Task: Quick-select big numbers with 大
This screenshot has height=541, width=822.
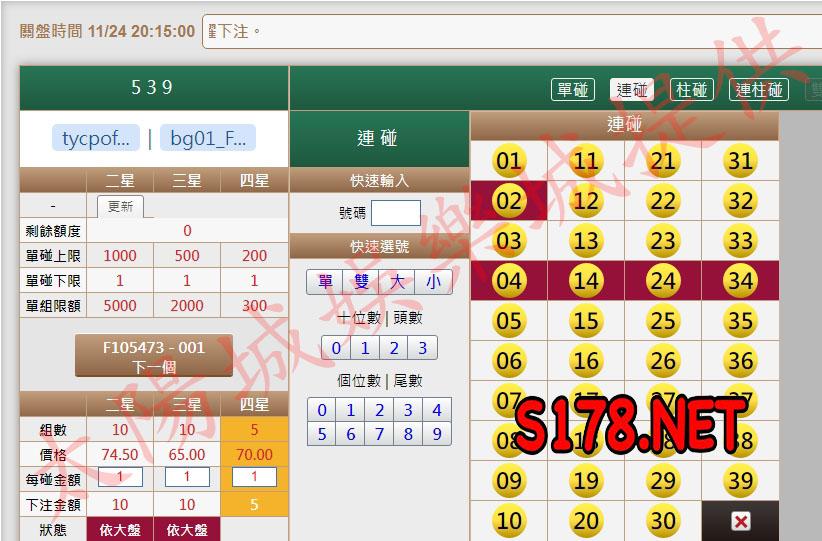Action: tap(397, 283)
